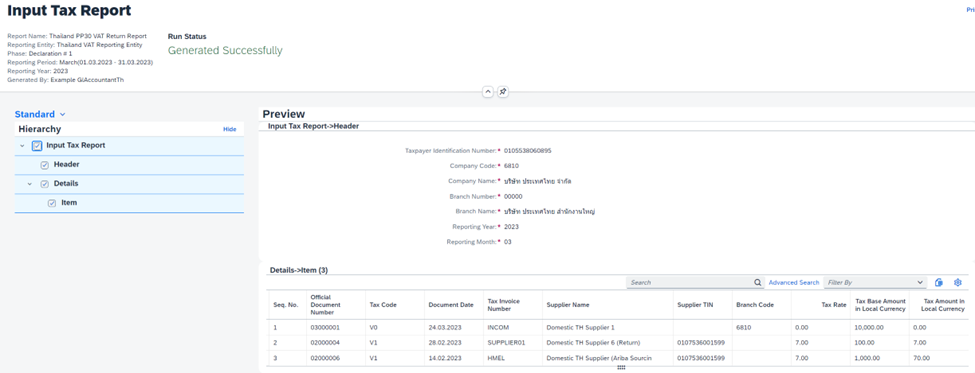This screenshot has width=975, height=373.
Task: Open Advanced Search link
Action: pos(793,282)
